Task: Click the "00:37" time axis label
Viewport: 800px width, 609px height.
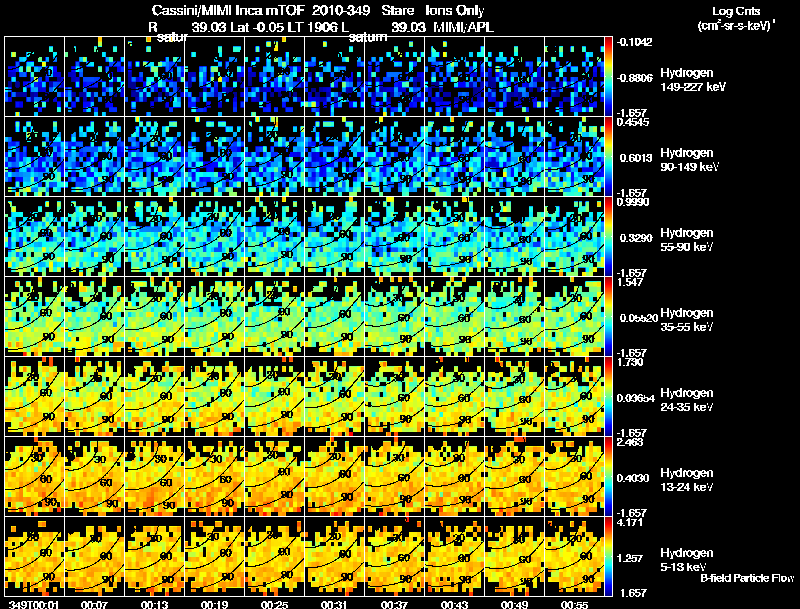Action: [x=394, y=604]
